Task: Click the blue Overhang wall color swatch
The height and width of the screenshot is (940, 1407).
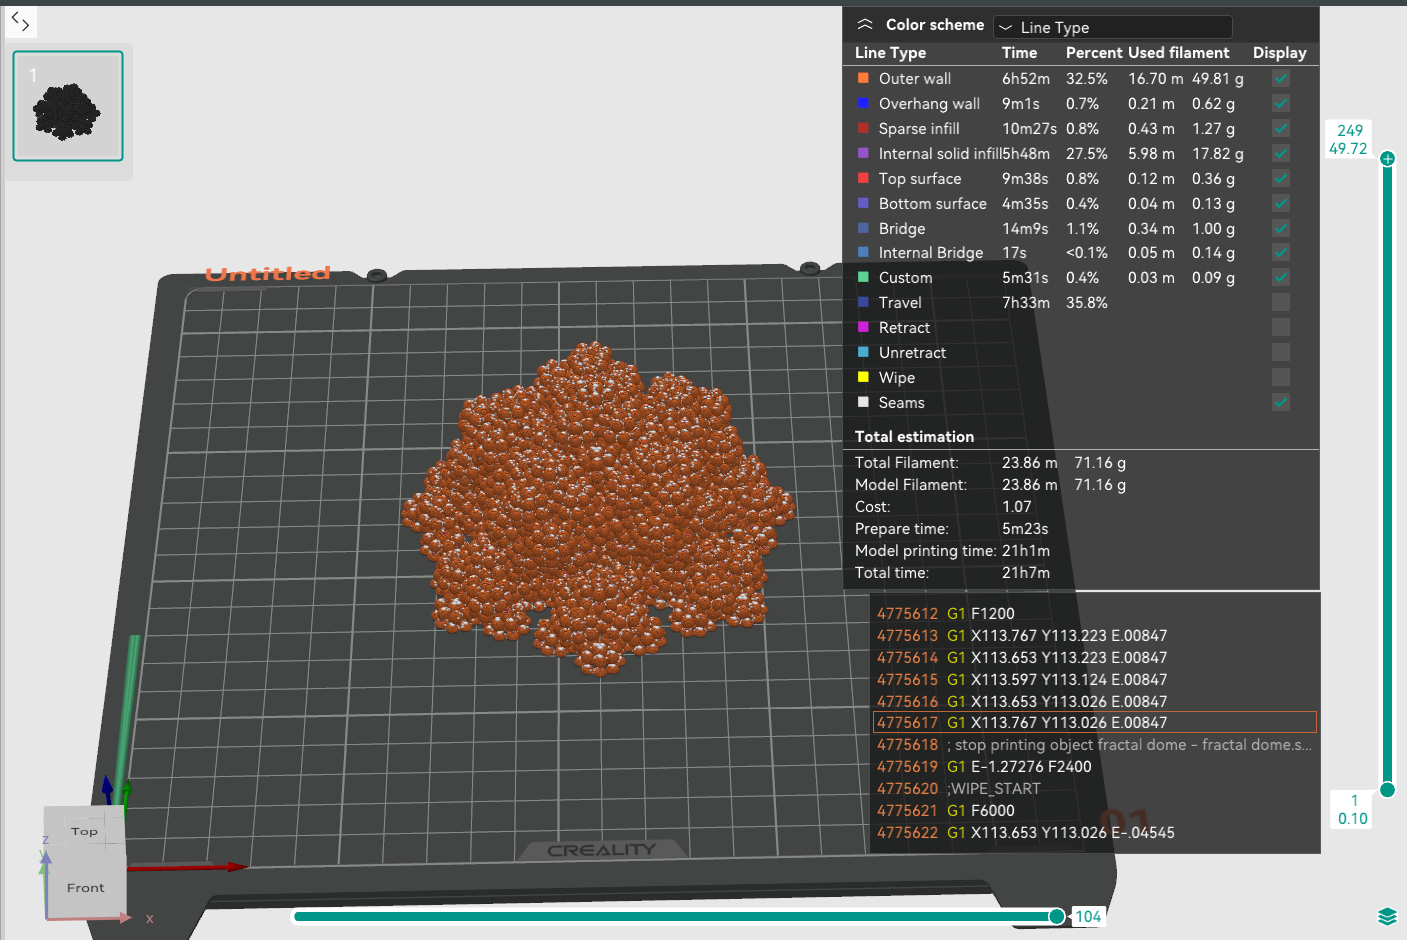Action: click(863, 103)
